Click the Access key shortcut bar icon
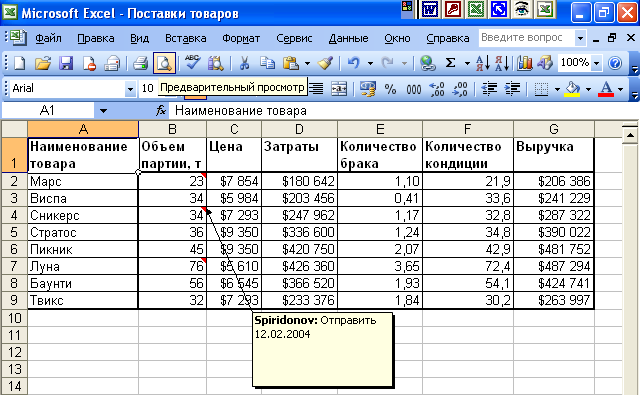640x395 pixels. [x=453, y=10]
